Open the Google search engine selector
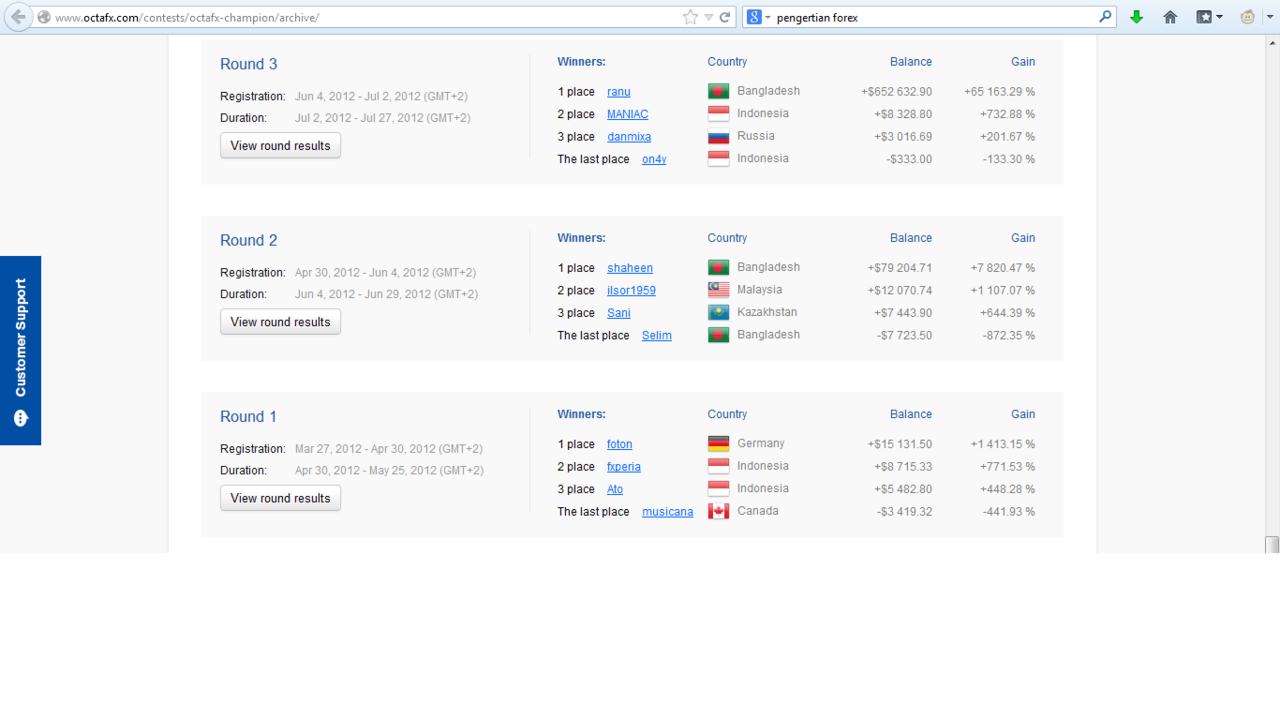This screenshot has width=1280, height=720. tap(759, 17)
